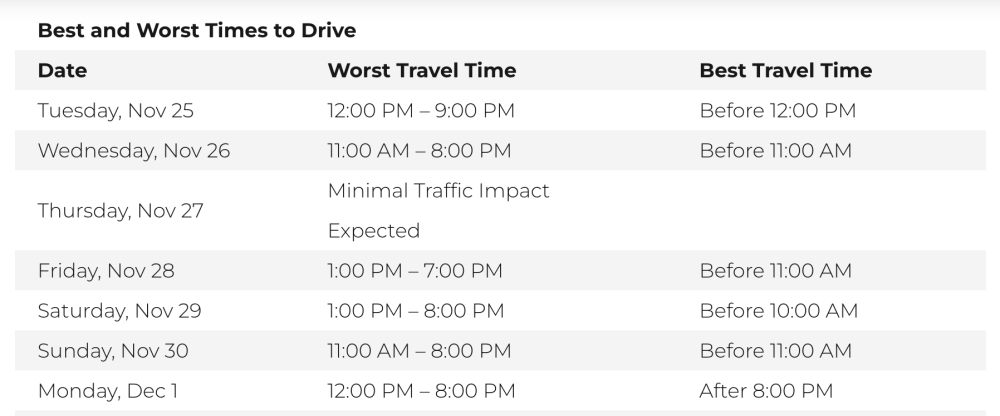
Task: Select the "Wednesday, Nov 26" date cell
Action: (133, 150)
